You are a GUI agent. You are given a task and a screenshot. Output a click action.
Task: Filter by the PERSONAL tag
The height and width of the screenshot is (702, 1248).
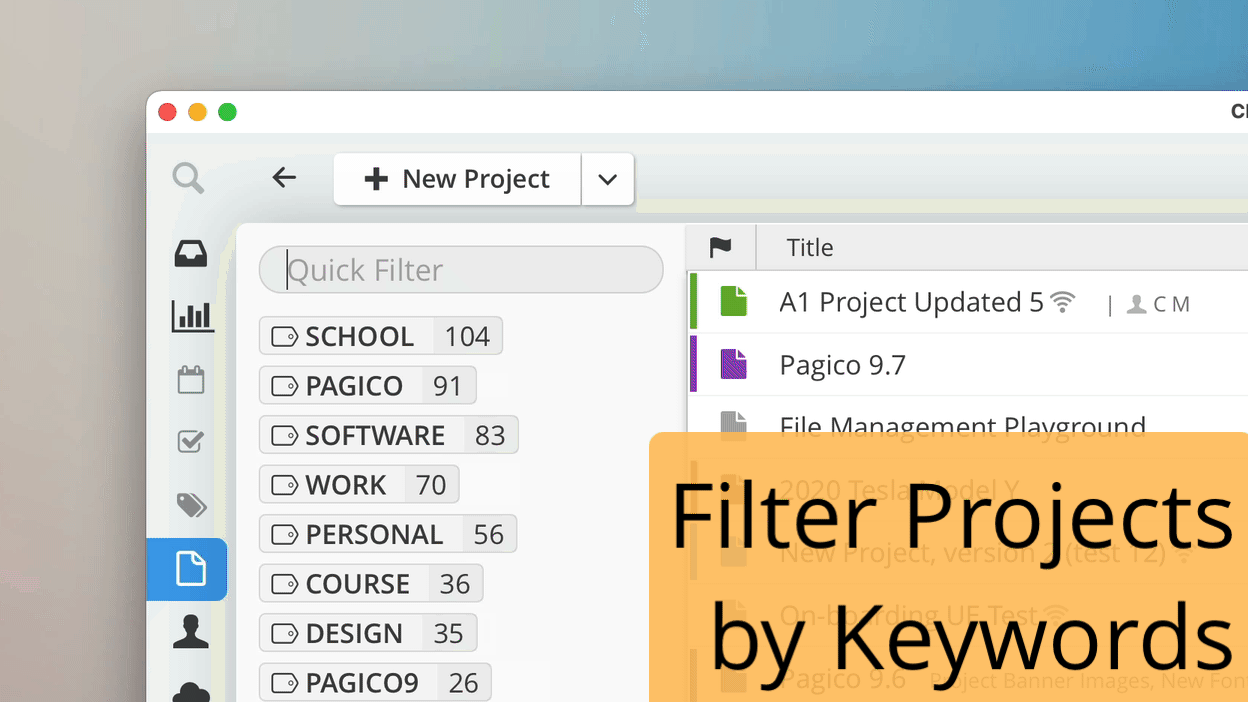point(387,534)
